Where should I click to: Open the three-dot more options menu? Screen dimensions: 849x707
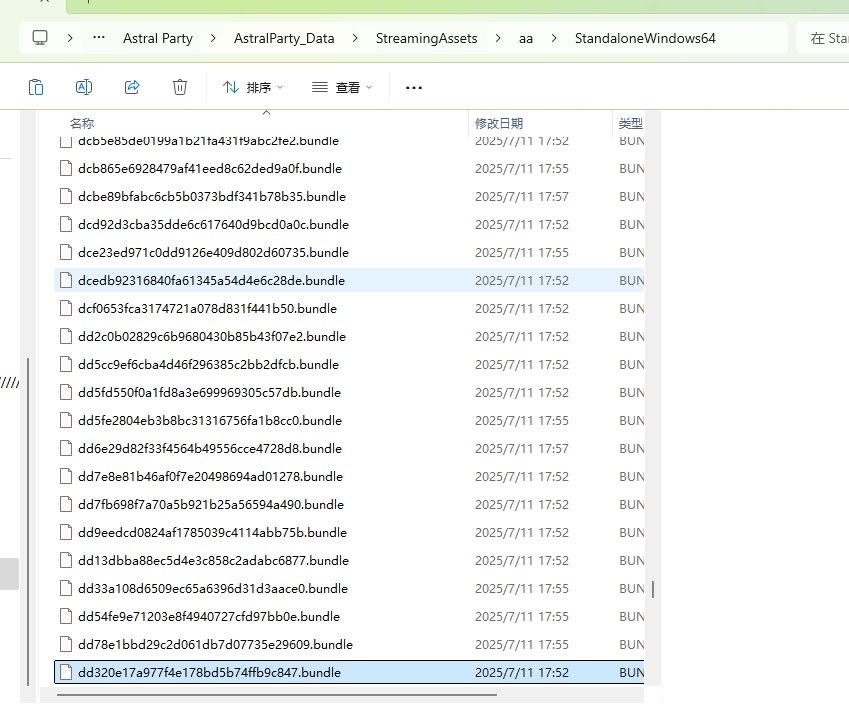point(414,87)
